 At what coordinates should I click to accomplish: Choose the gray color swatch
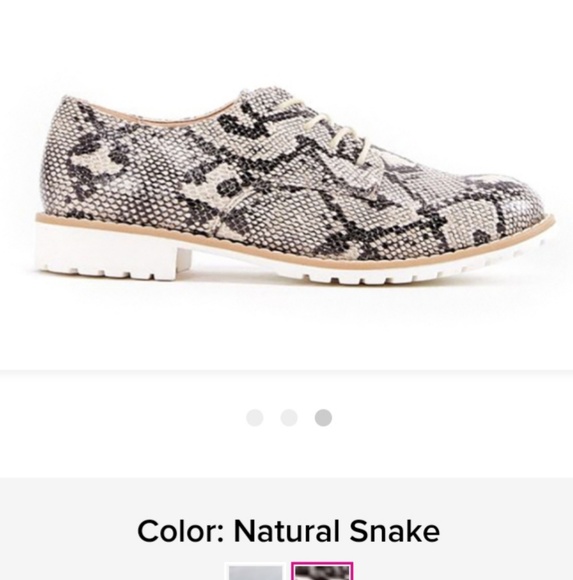click(255, 571)
